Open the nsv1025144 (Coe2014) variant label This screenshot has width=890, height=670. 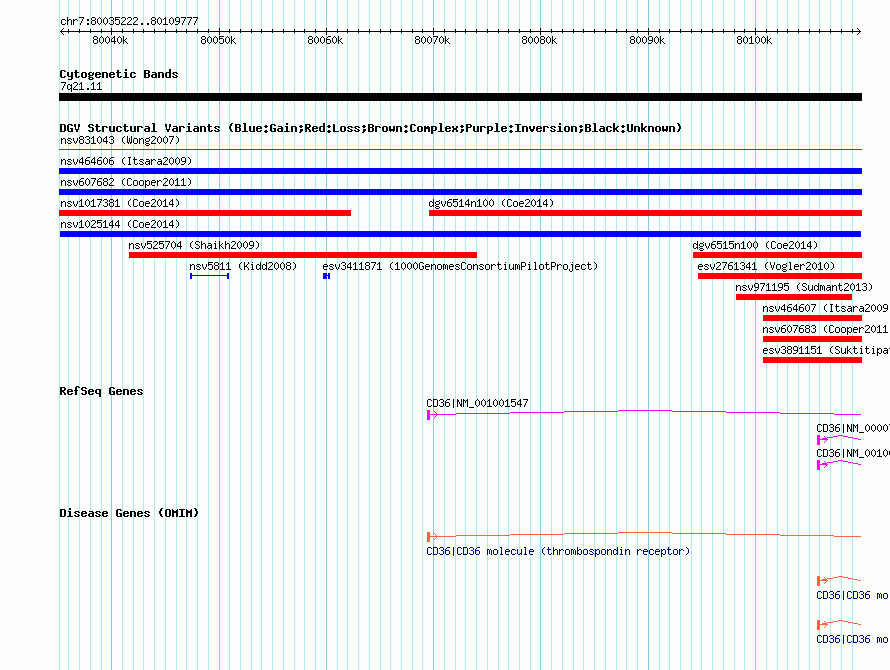coord(120,224)
